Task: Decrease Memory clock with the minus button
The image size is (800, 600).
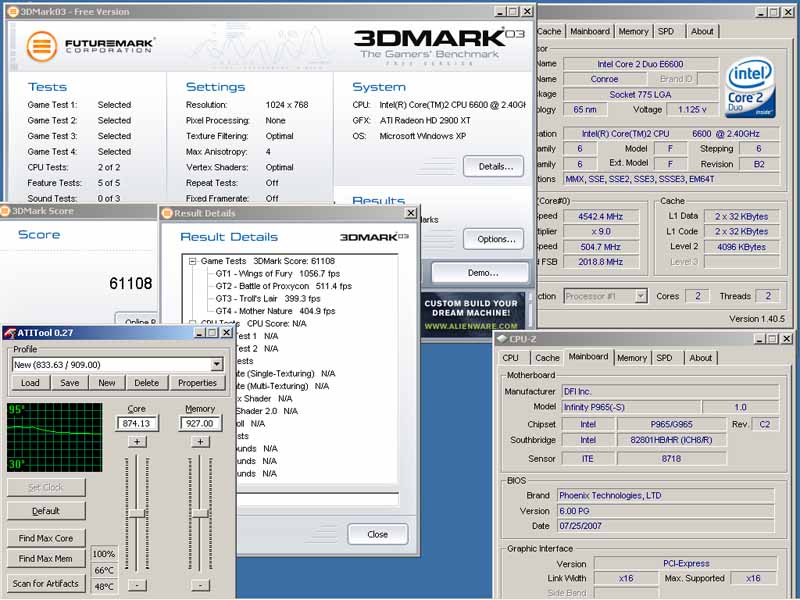Action: (200, 585)
